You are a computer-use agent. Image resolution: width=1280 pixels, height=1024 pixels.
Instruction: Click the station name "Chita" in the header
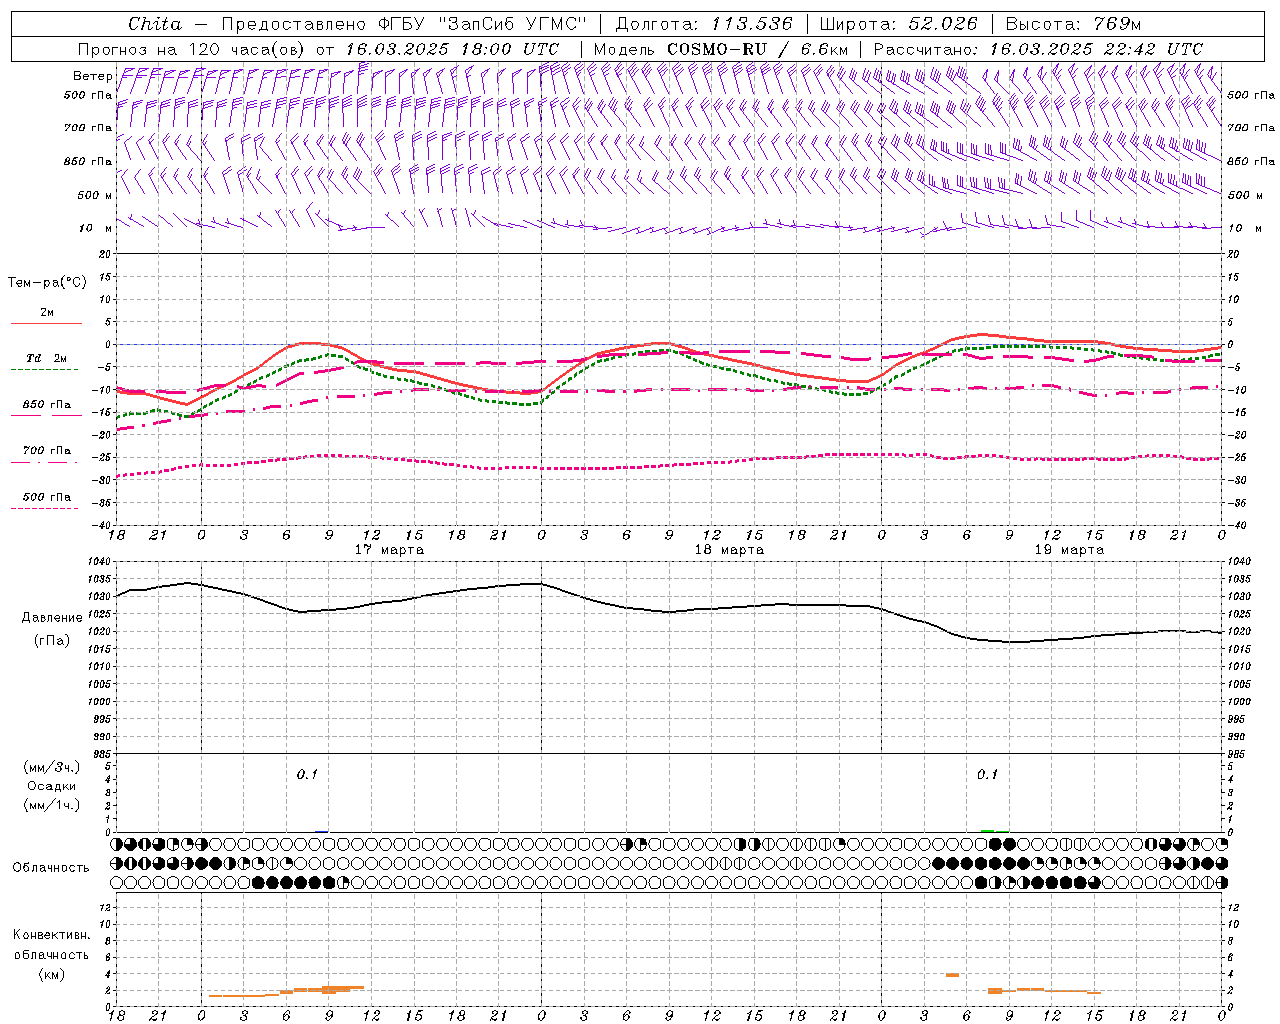pyautogui.click(x=155, y=24)
